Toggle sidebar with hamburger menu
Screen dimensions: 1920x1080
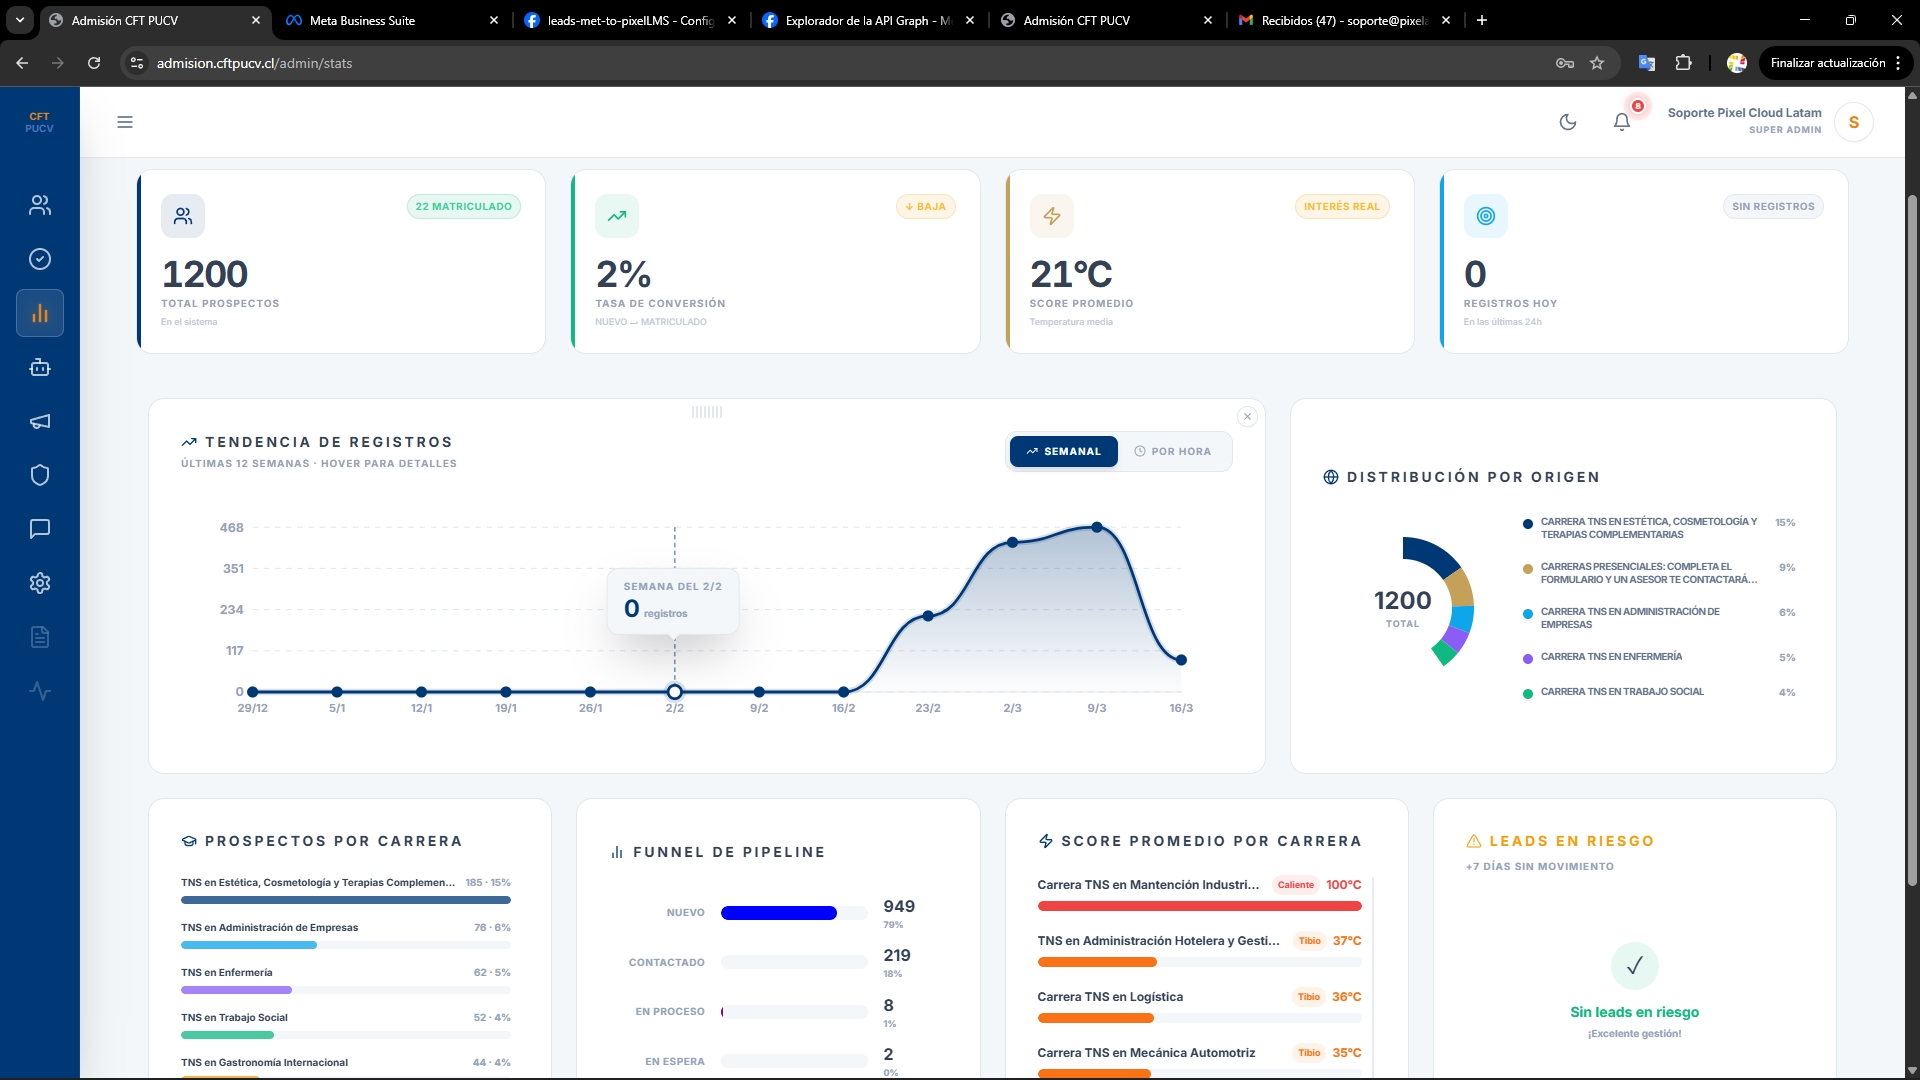125,122
